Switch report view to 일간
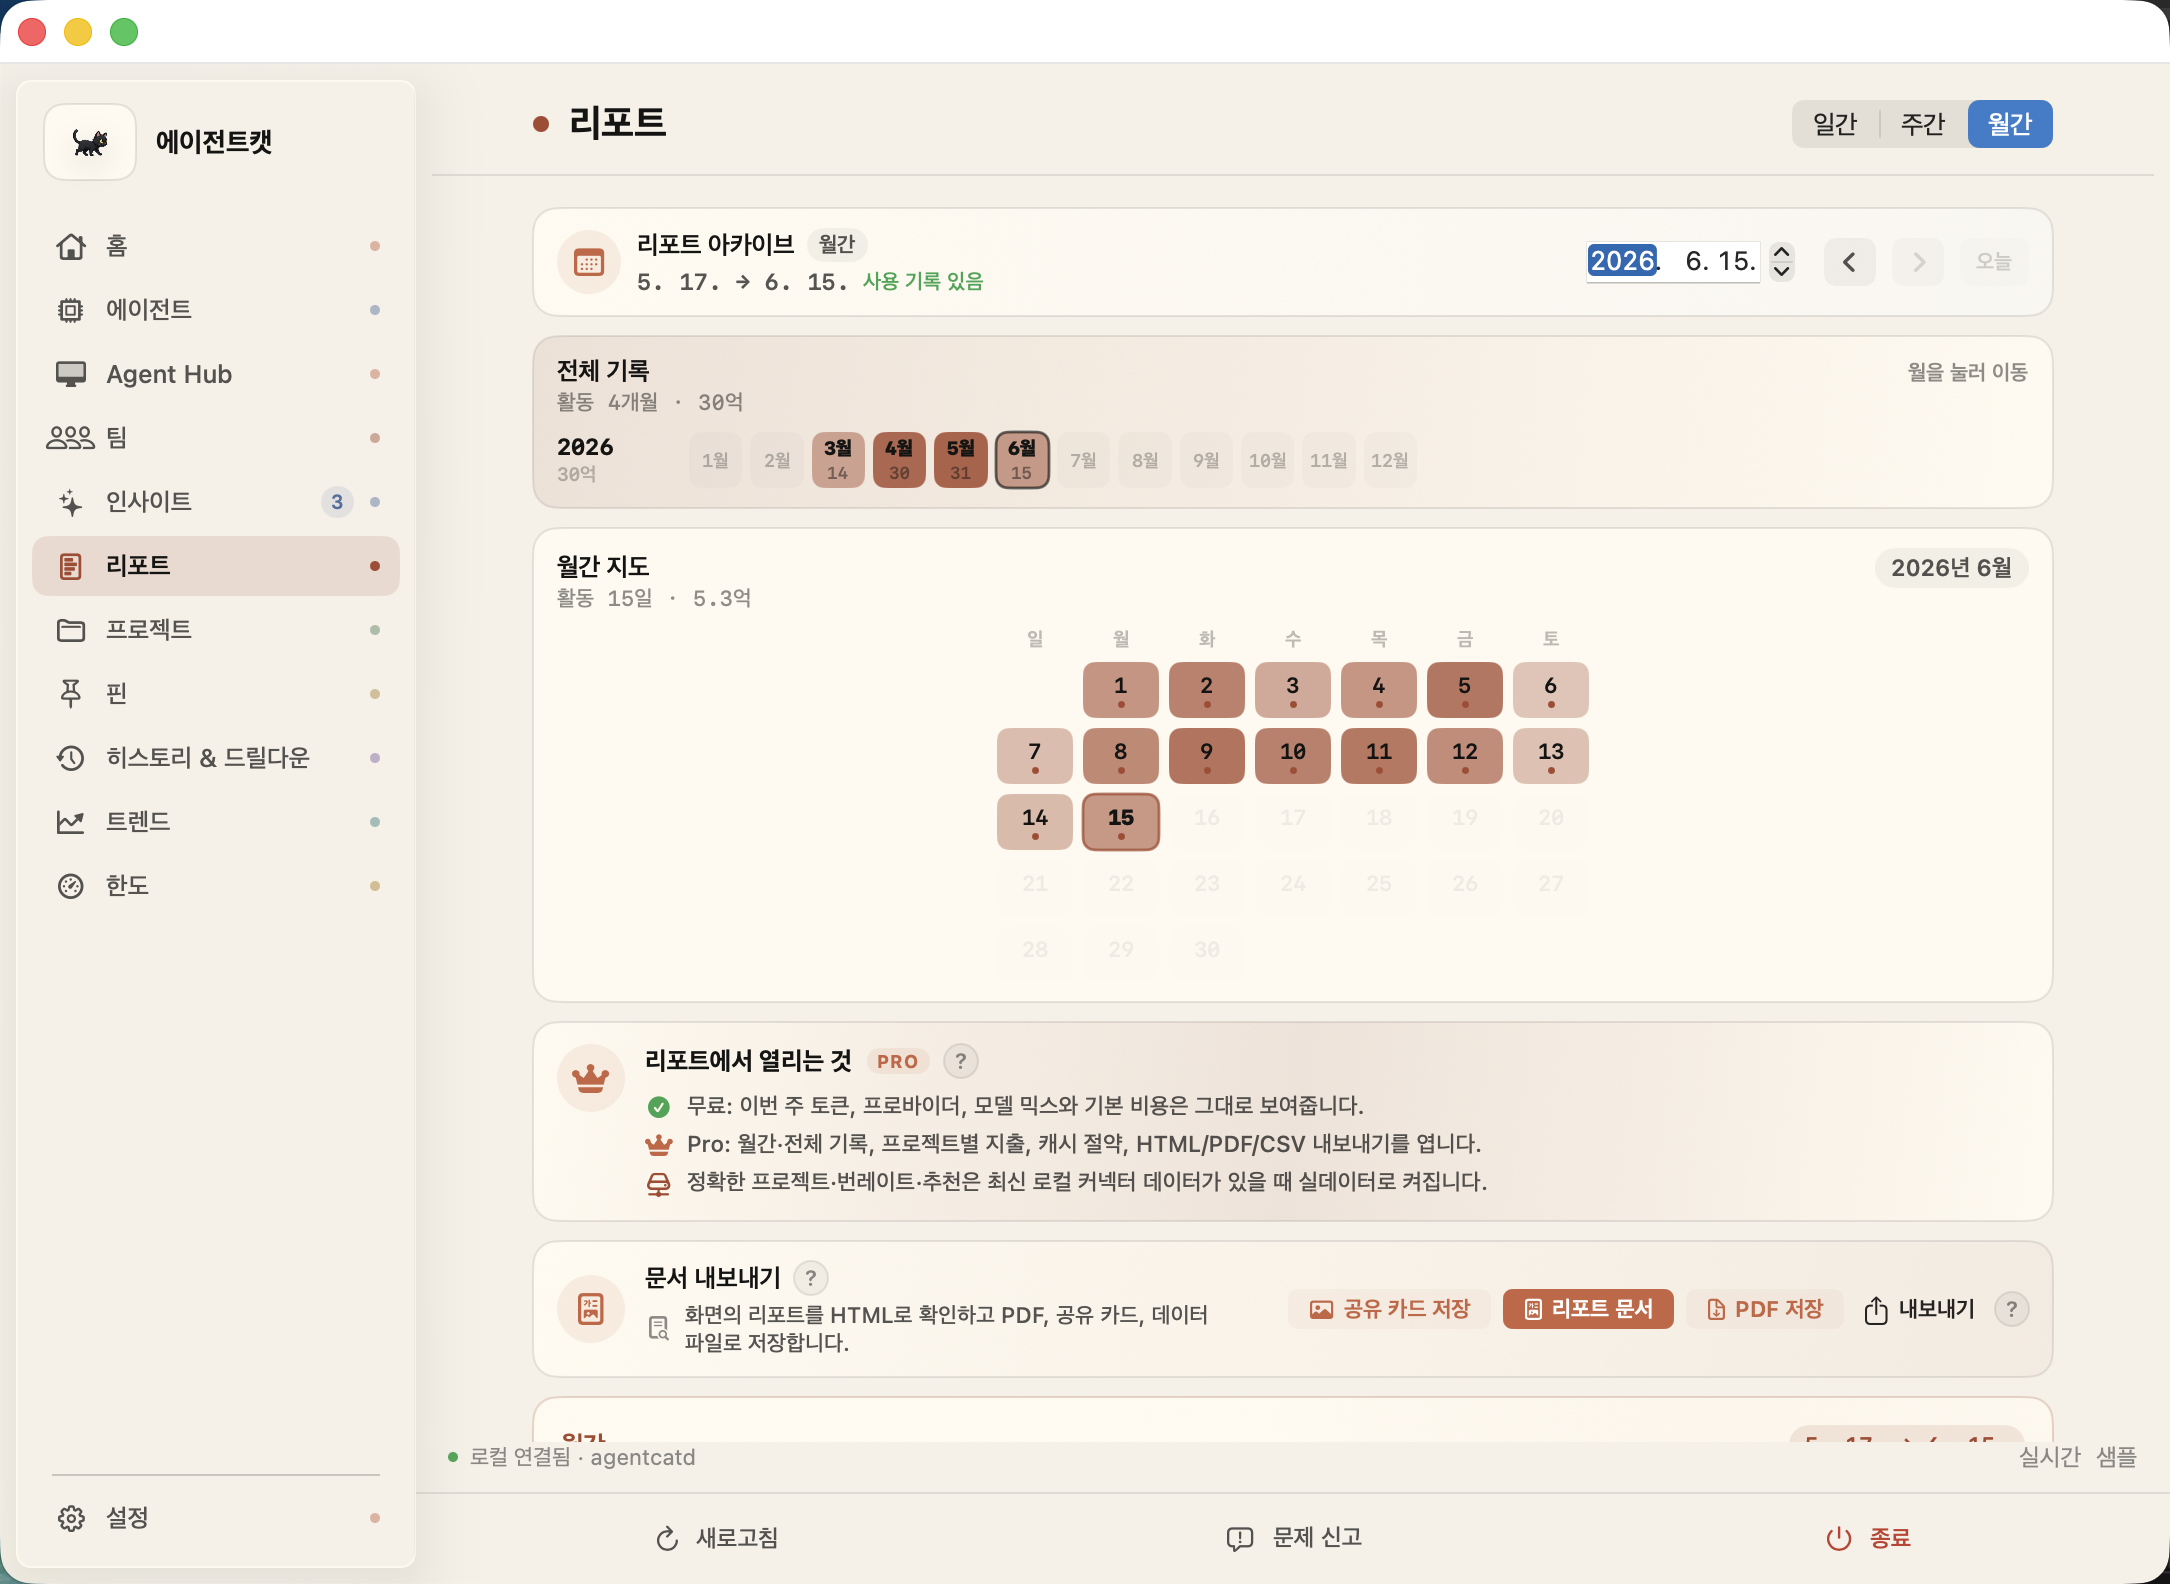2170x1584 pixels. tap(1835, 124)
